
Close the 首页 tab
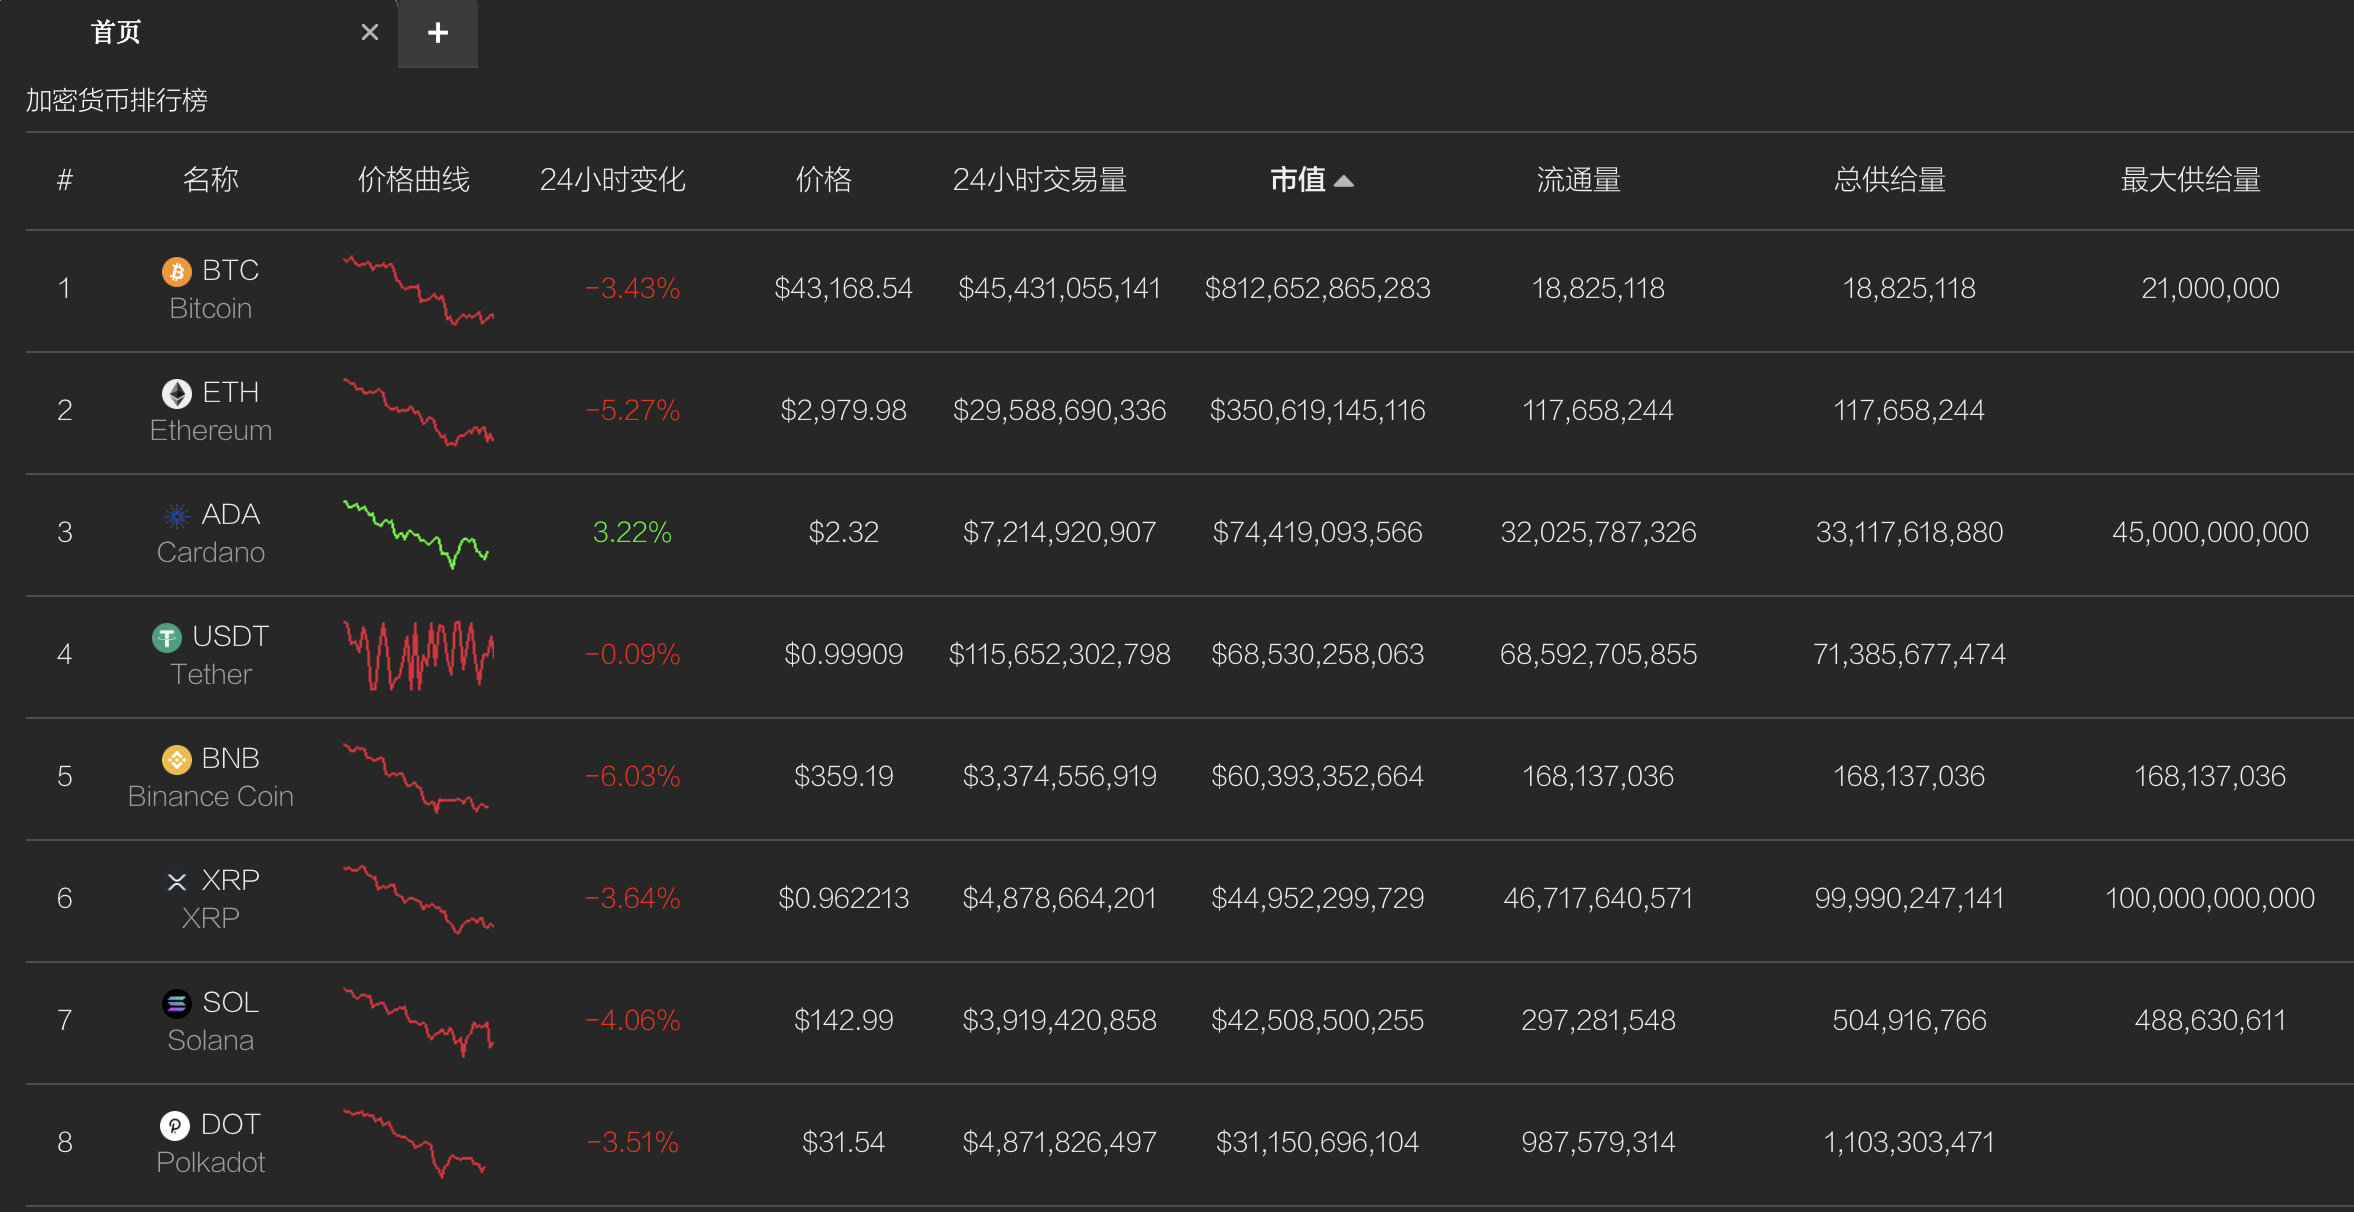(370, 33)
